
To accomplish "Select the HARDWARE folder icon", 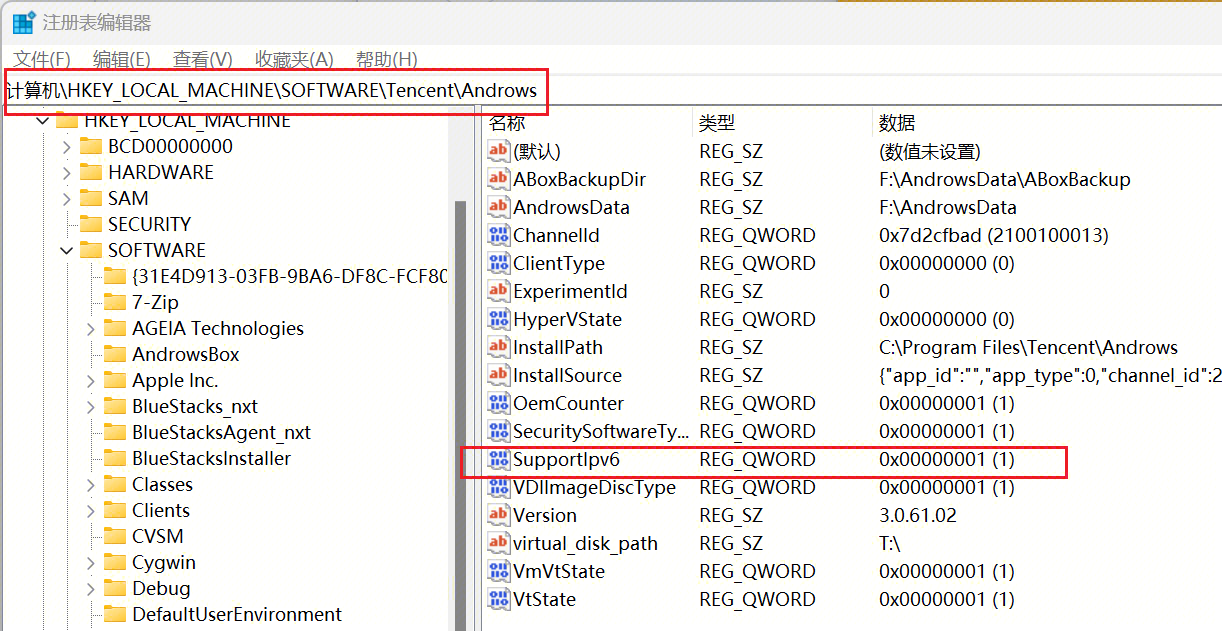I will pyautogui.click(x=91, y=172).
